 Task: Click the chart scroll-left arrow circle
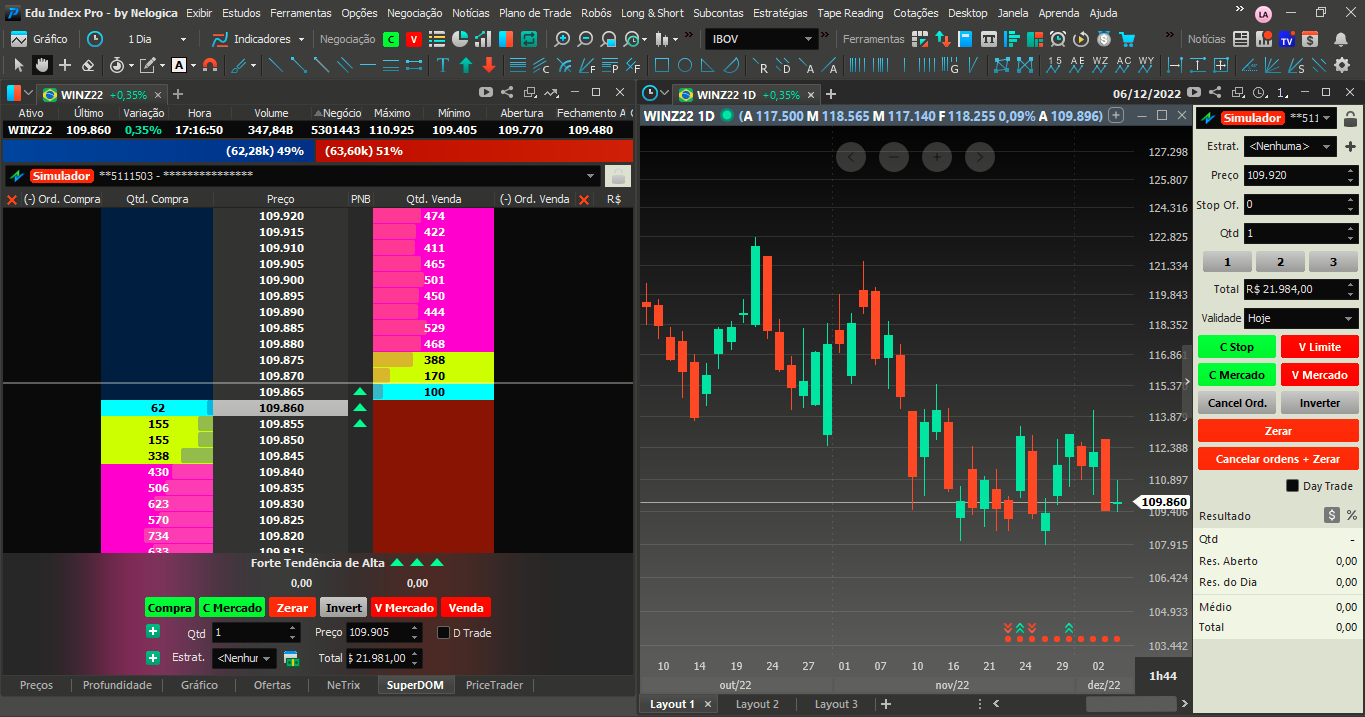[x=851, y=157]
